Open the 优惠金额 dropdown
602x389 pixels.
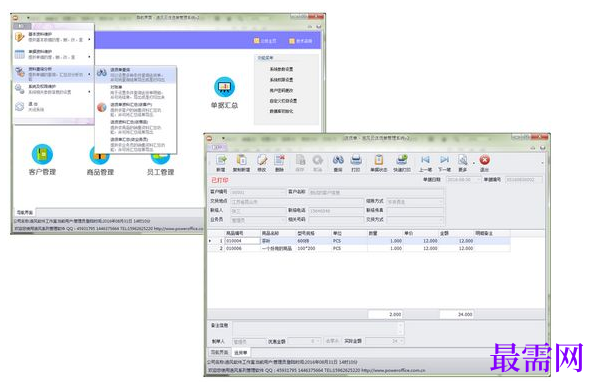[319, 341]
